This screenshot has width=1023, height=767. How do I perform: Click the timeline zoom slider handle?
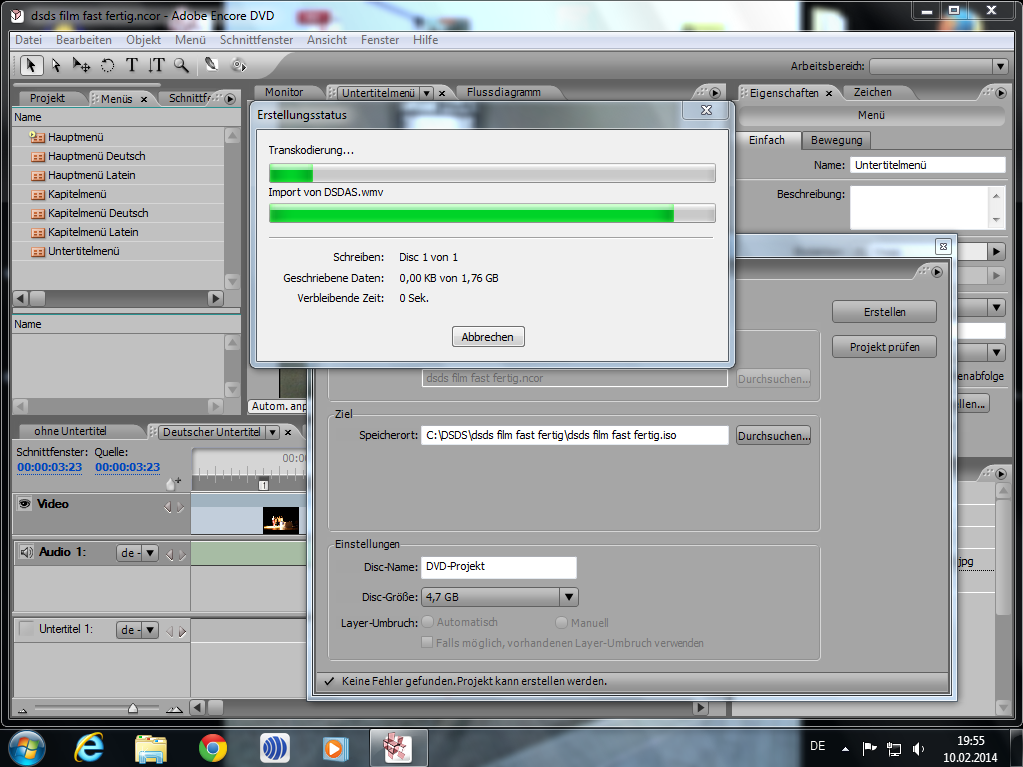(133, 708)
